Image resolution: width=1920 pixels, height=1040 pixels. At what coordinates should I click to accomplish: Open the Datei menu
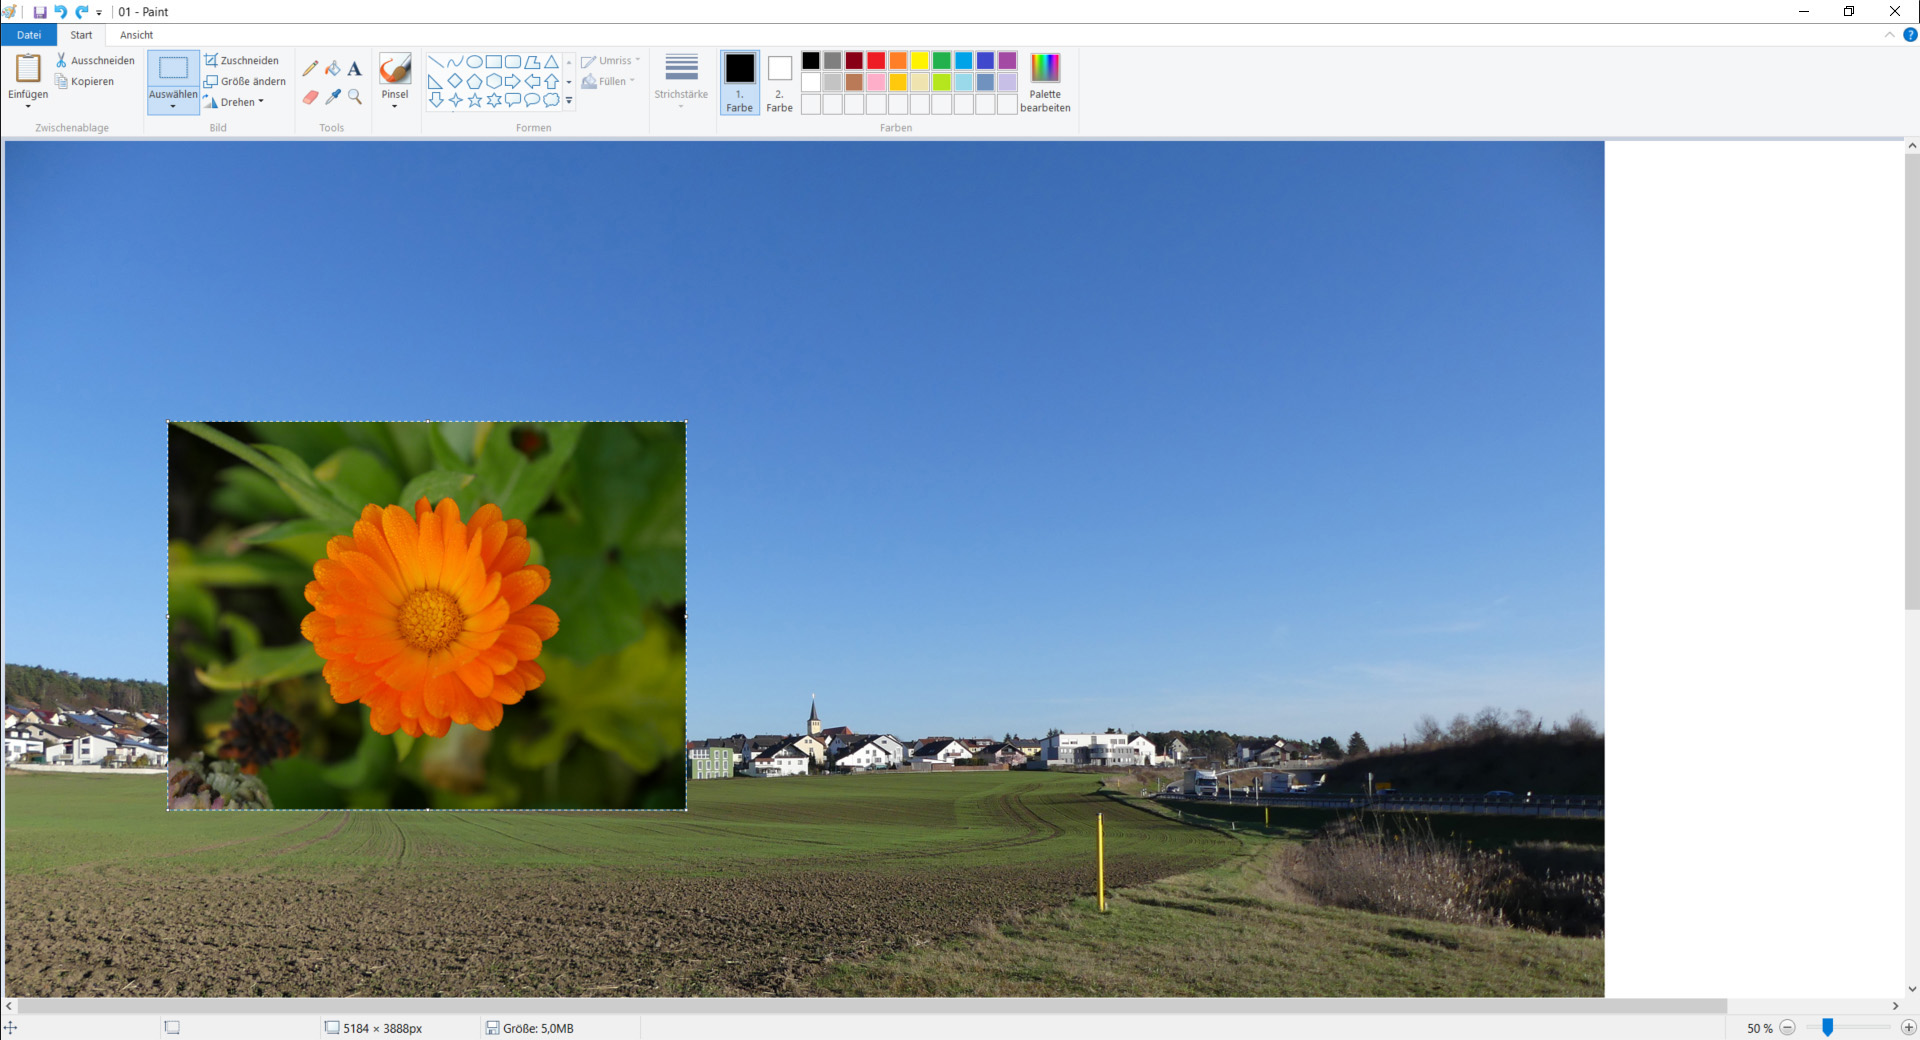pyautogui.click(x=29, y=35)
